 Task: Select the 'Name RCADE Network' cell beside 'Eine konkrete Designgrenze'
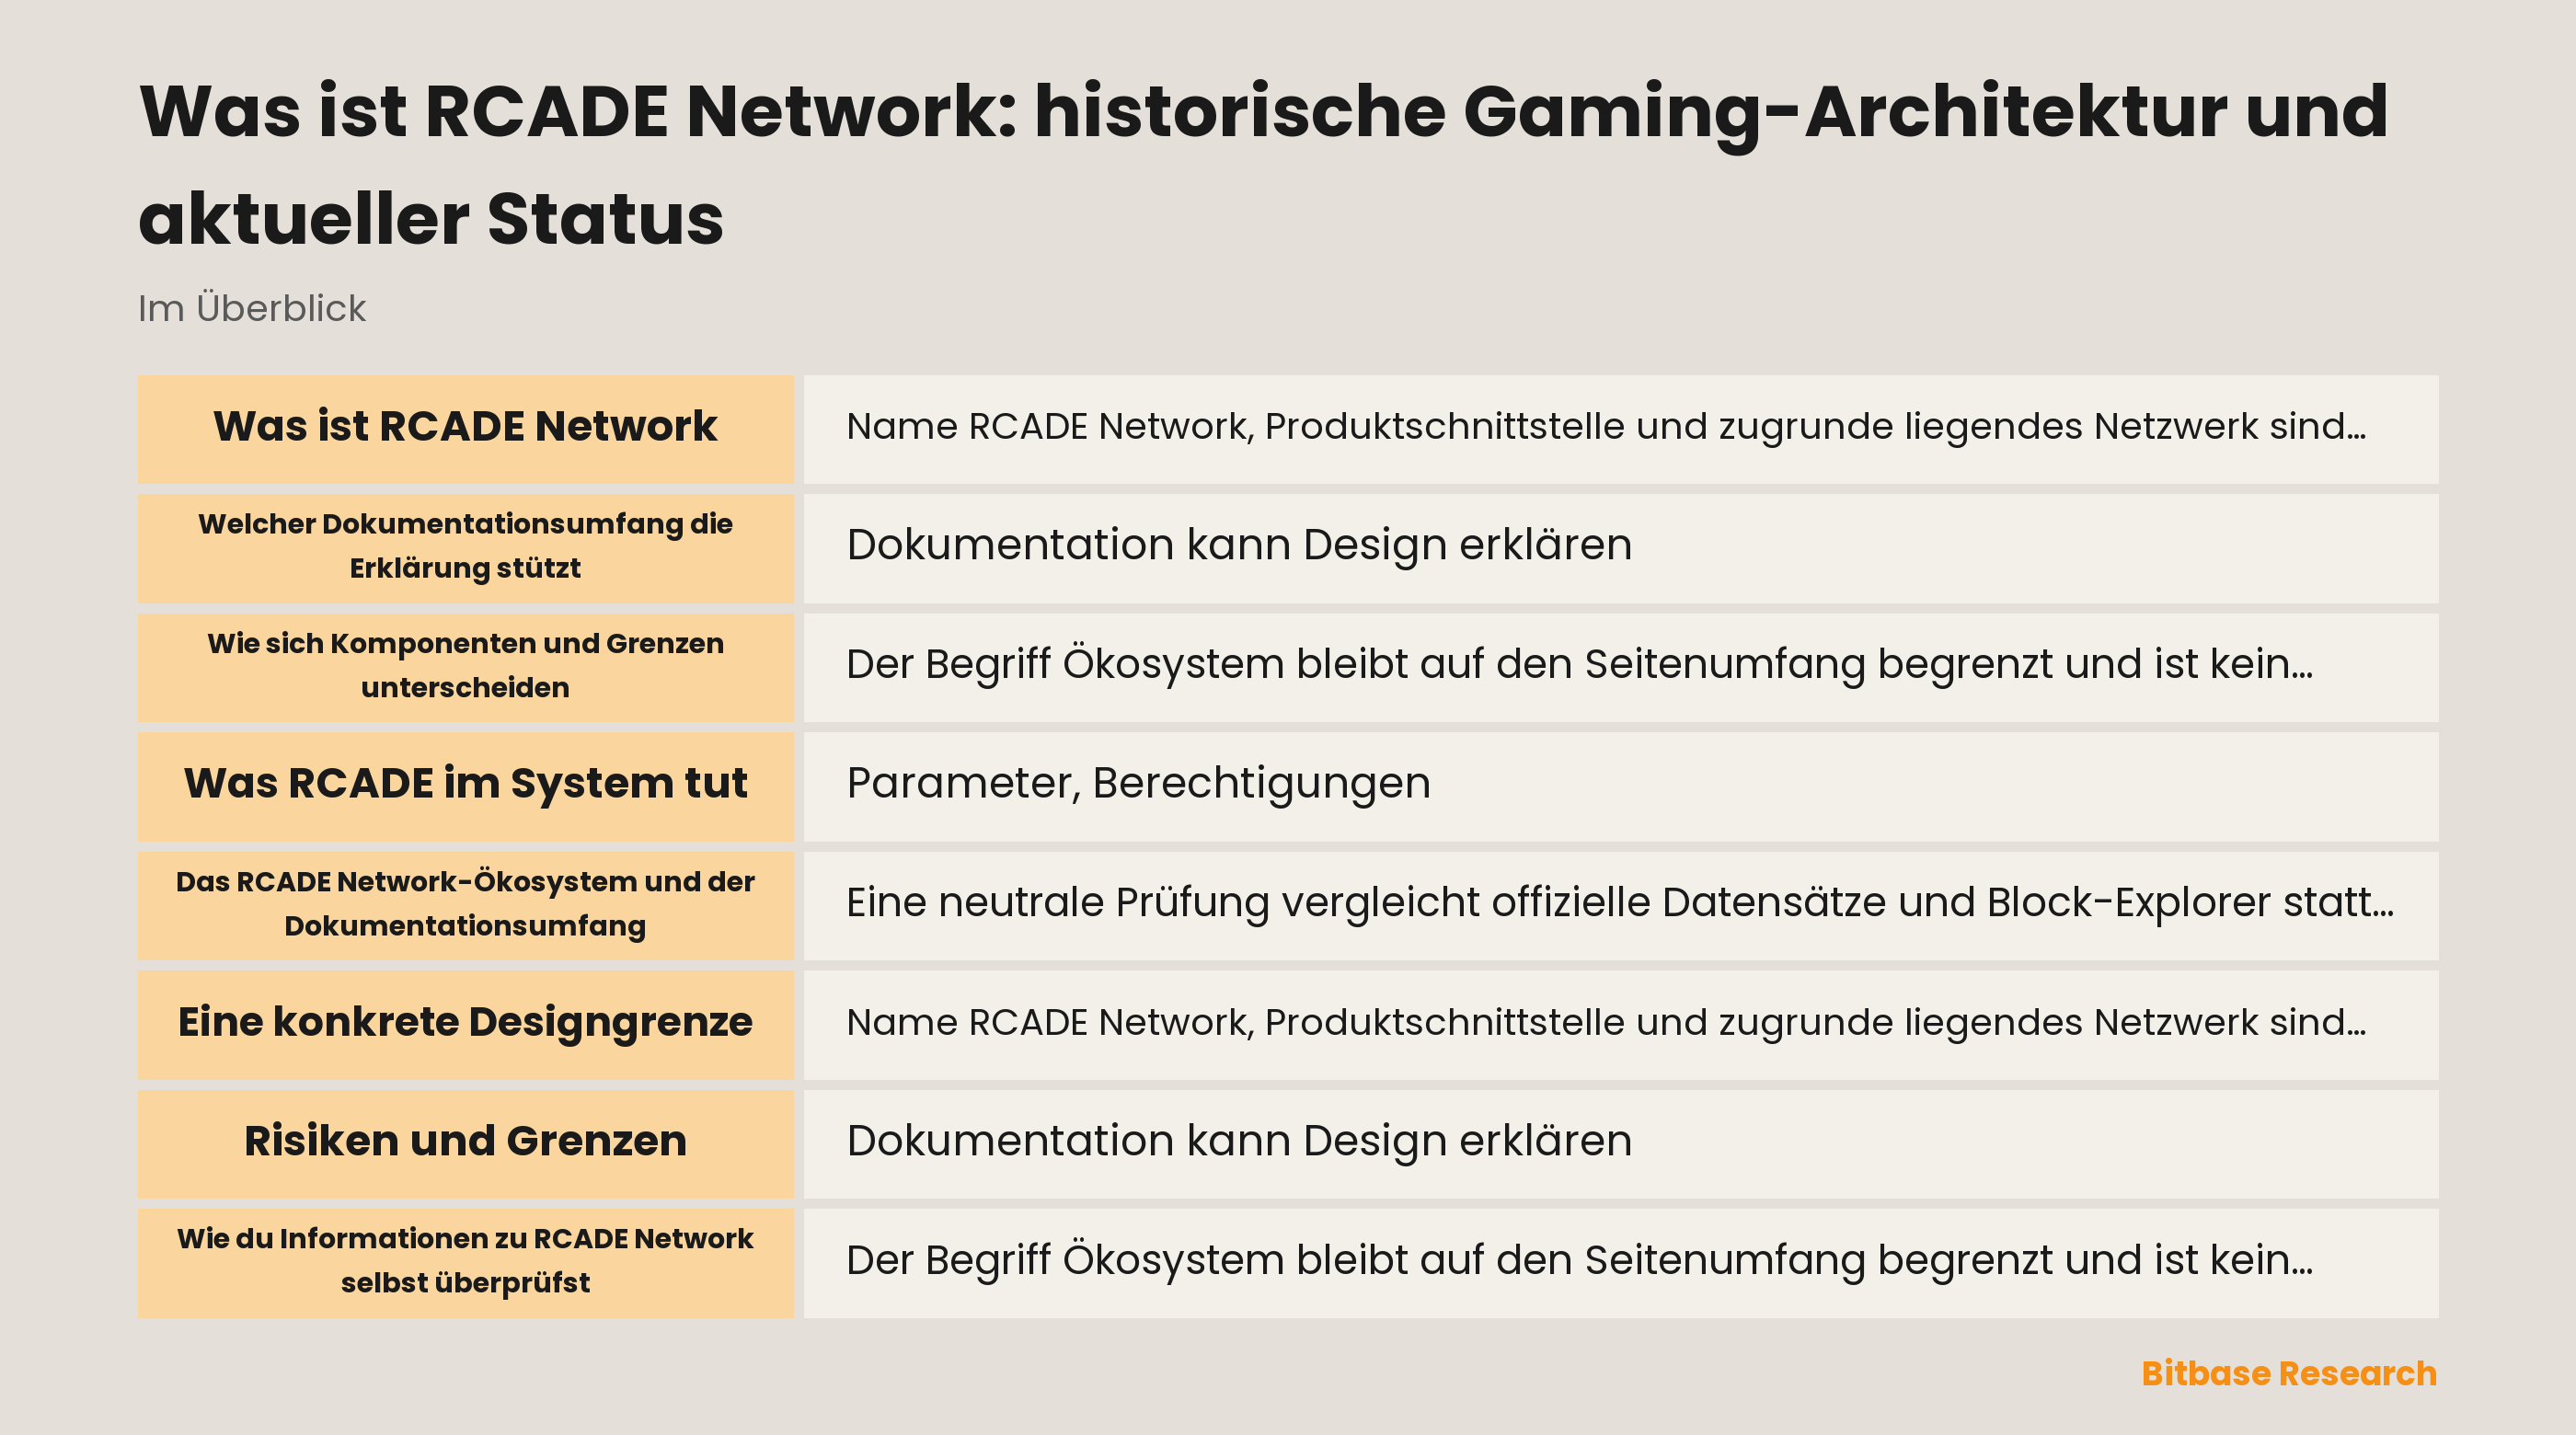click(1620, 1024)
